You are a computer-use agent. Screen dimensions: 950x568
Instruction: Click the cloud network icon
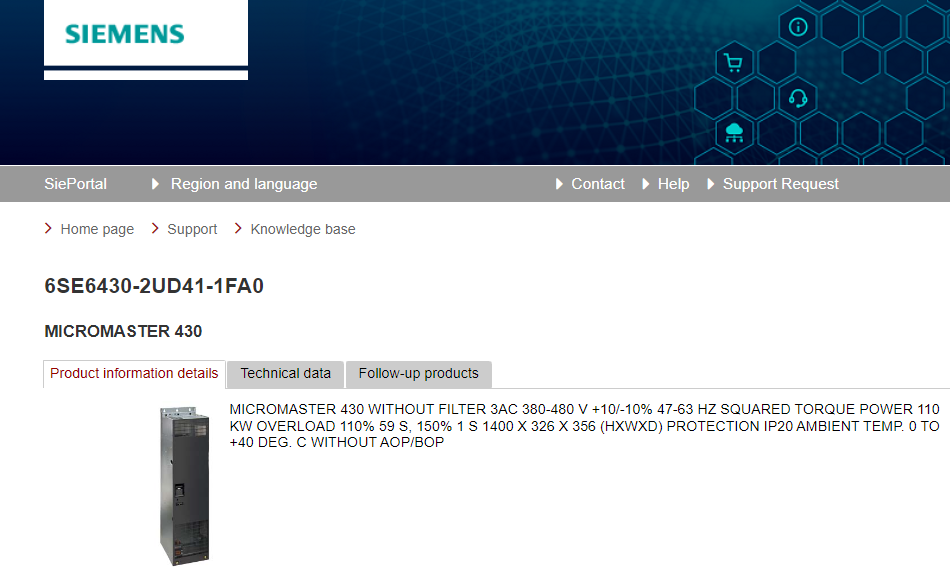tap(734, 131)
